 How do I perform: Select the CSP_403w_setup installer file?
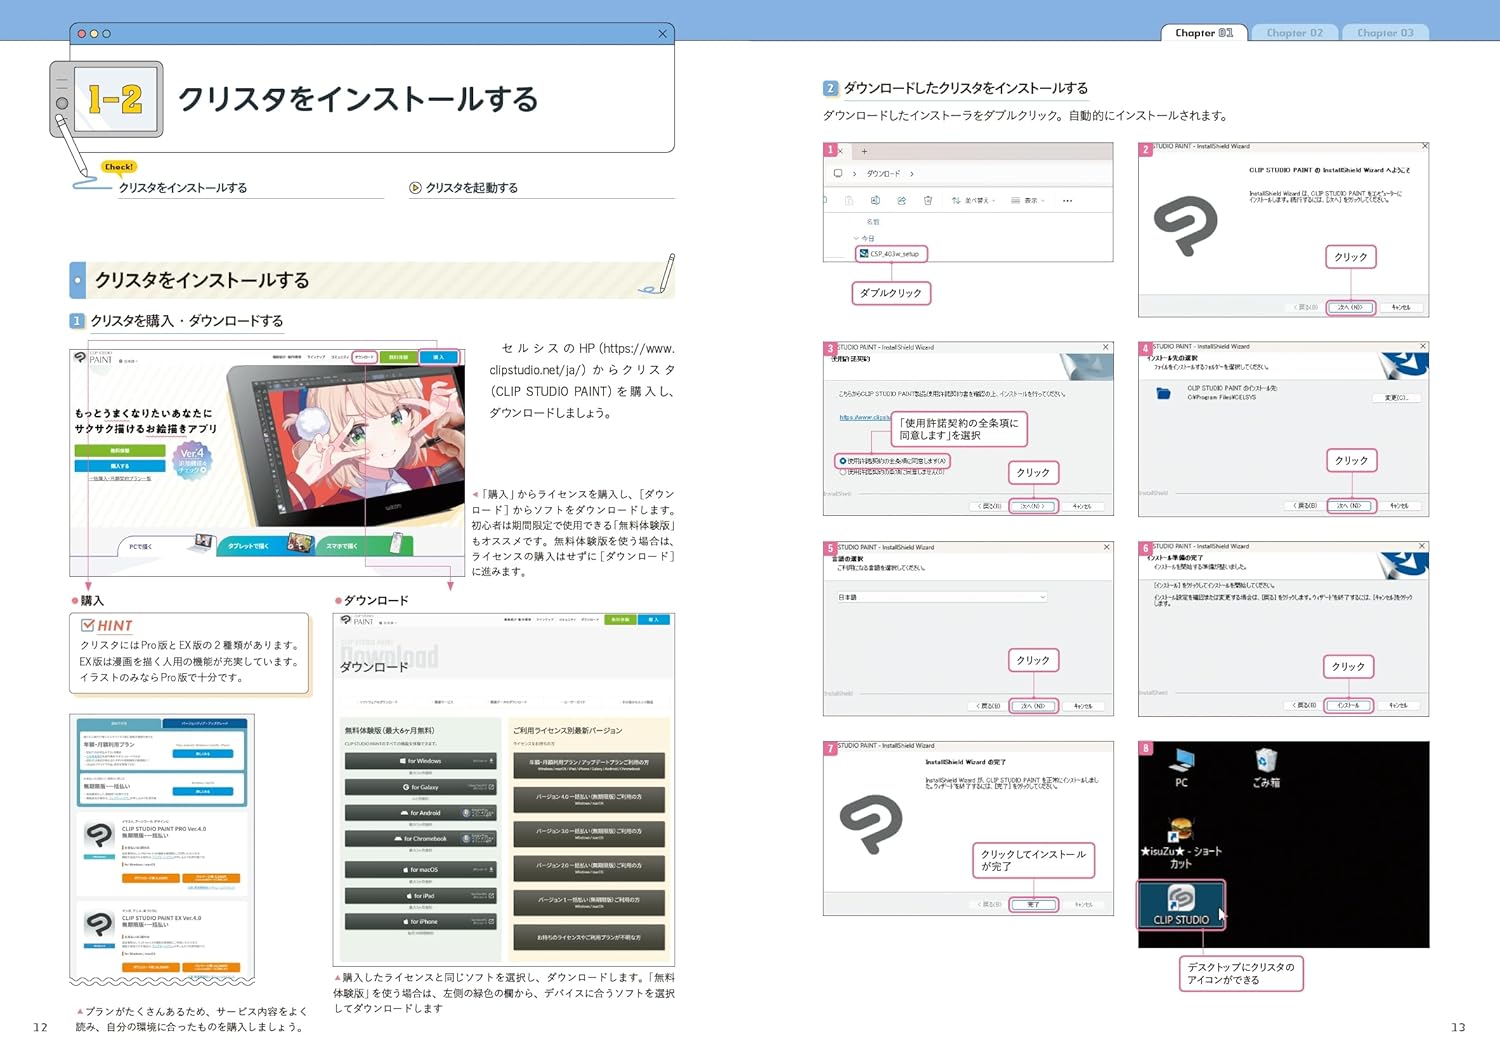click(x=891, y=254)
